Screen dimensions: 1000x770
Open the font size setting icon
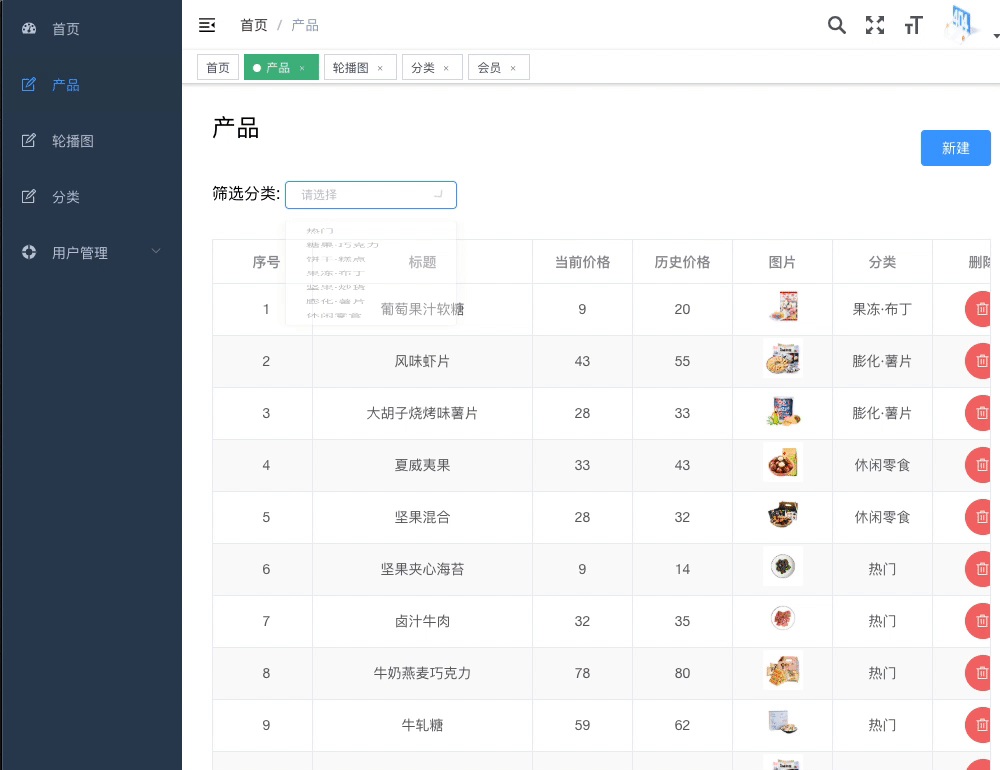point(913,25)
